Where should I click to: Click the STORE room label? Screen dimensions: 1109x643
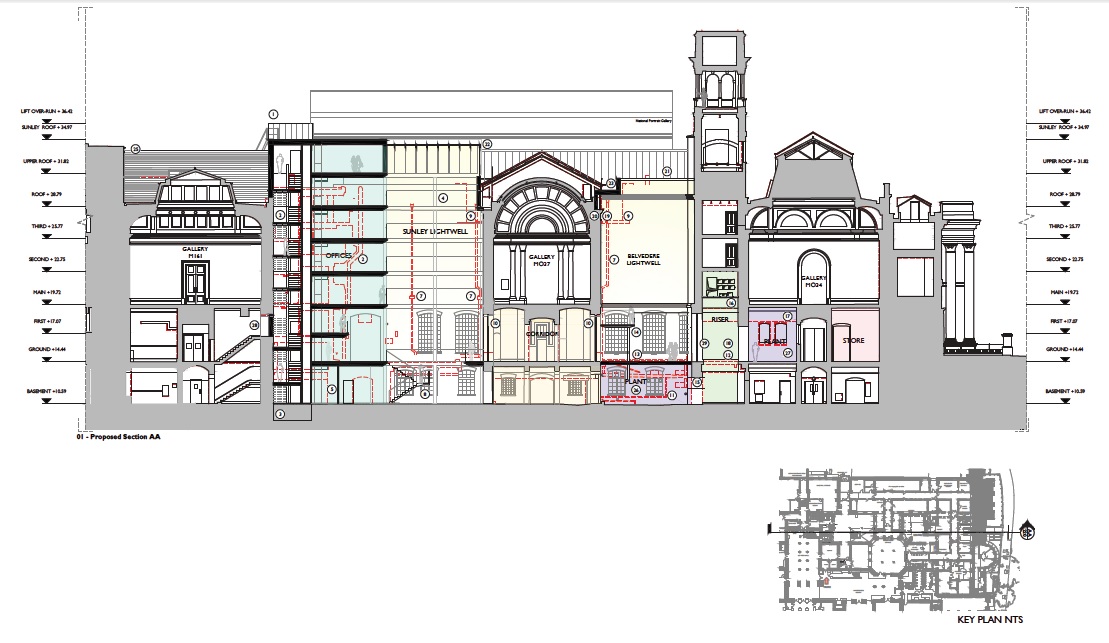[x=852, y=341]
